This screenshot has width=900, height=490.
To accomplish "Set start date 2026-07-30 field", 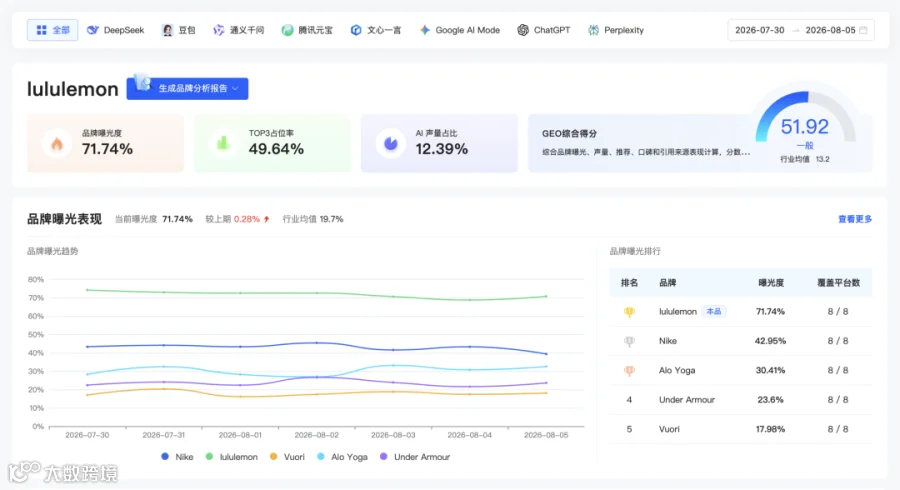I will click(759, 30).
